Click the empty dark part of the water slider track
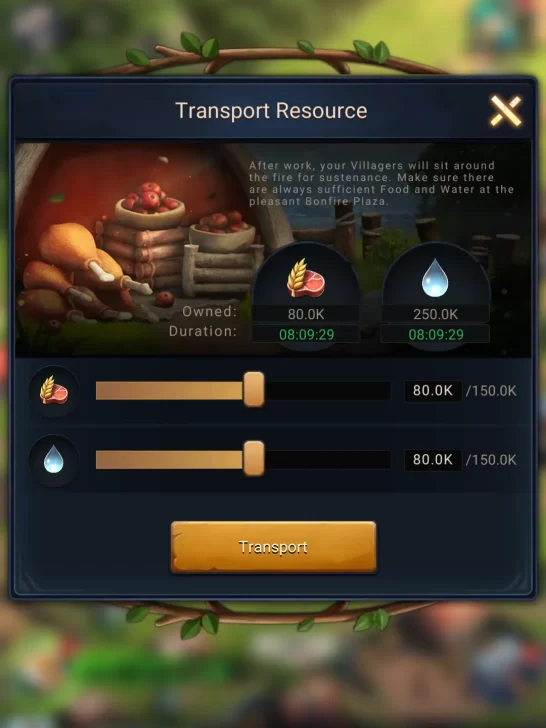This screenshot has width=546, height=728. pyautogui.click(x=328, y=460)
